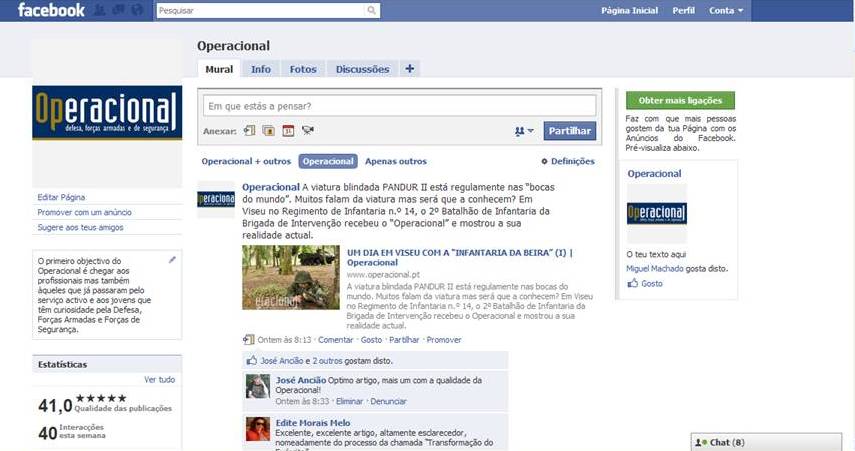The image size is (855, 451).
Task: Click Sugere aos teus amigos link
Action: pyautogui.click(x=80, y=227)
